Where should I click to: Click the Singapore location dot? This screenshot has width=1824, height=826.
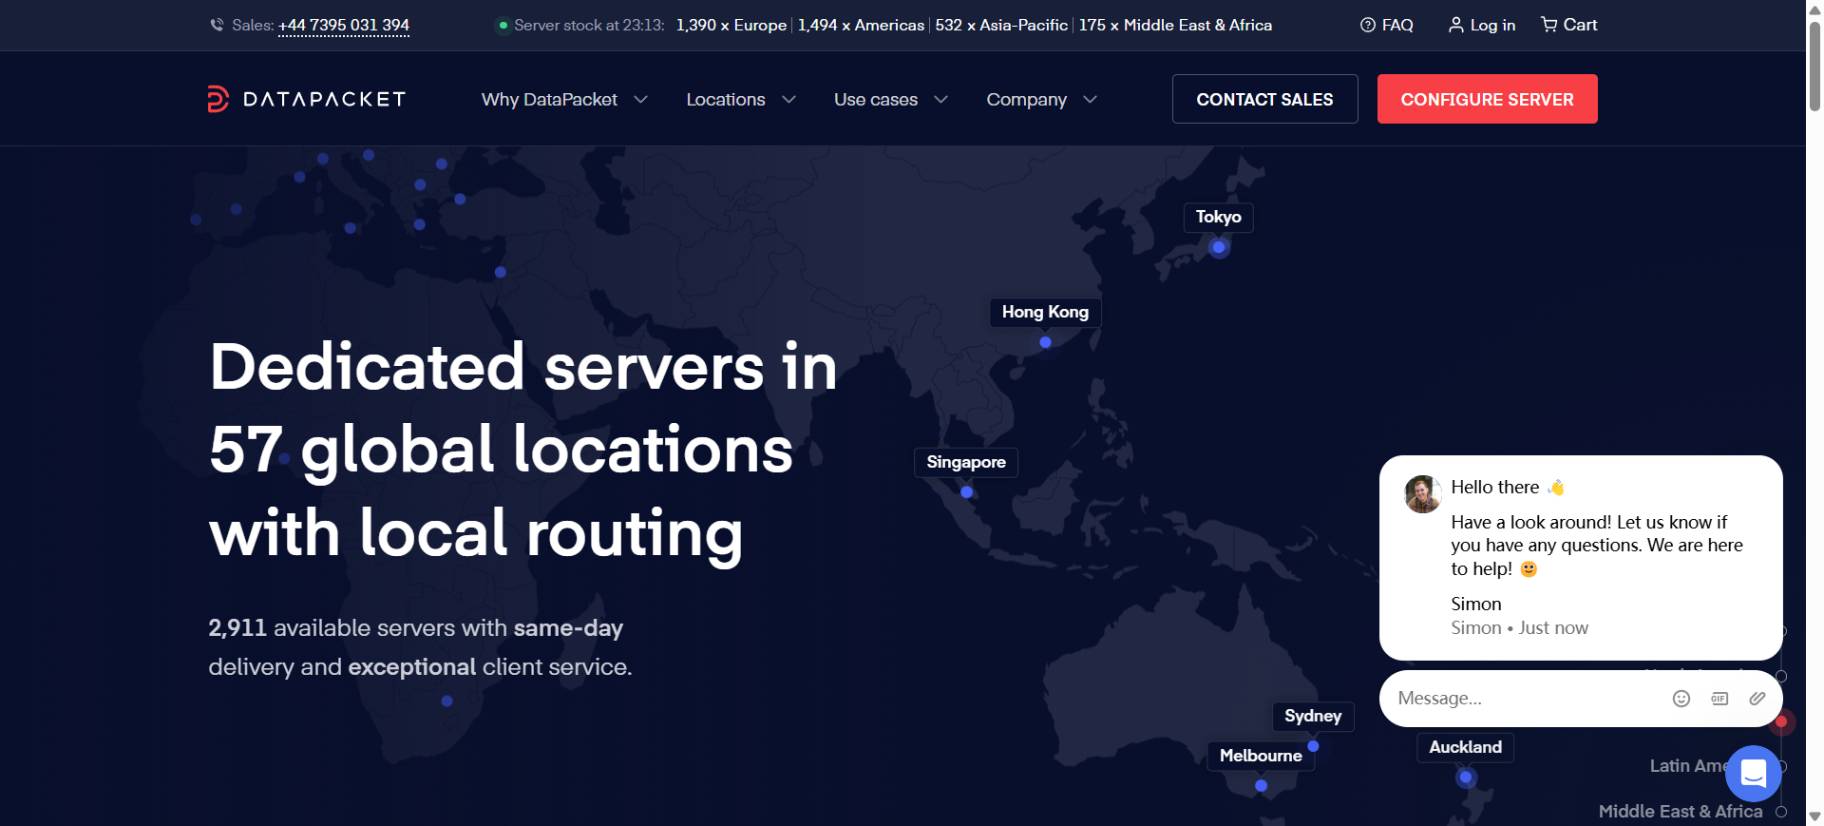click(x=966, y=492)
